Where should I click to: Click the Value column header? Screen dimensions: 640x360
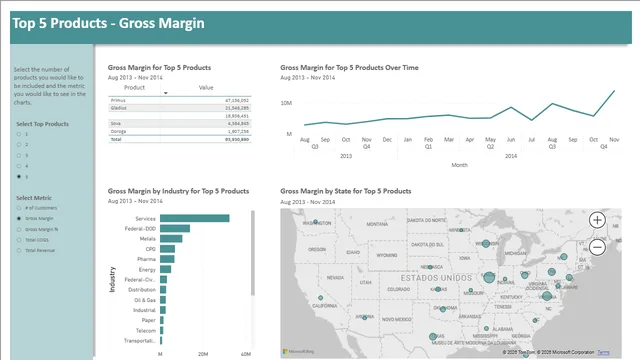[x=206, y=87]
